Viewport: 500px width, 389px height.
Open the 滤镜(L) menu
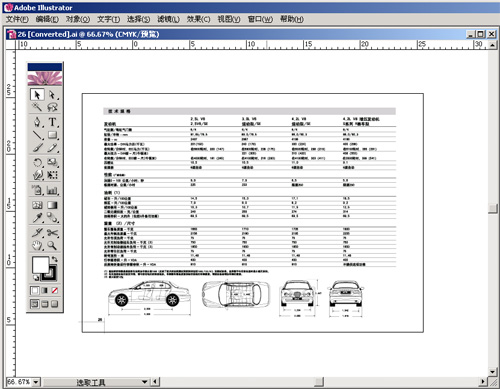(168, 19)
